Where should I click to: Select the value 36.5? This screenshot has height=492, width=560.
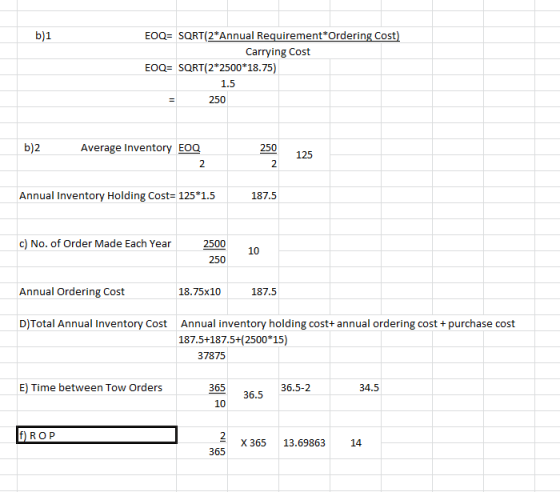tap(253, 395)
